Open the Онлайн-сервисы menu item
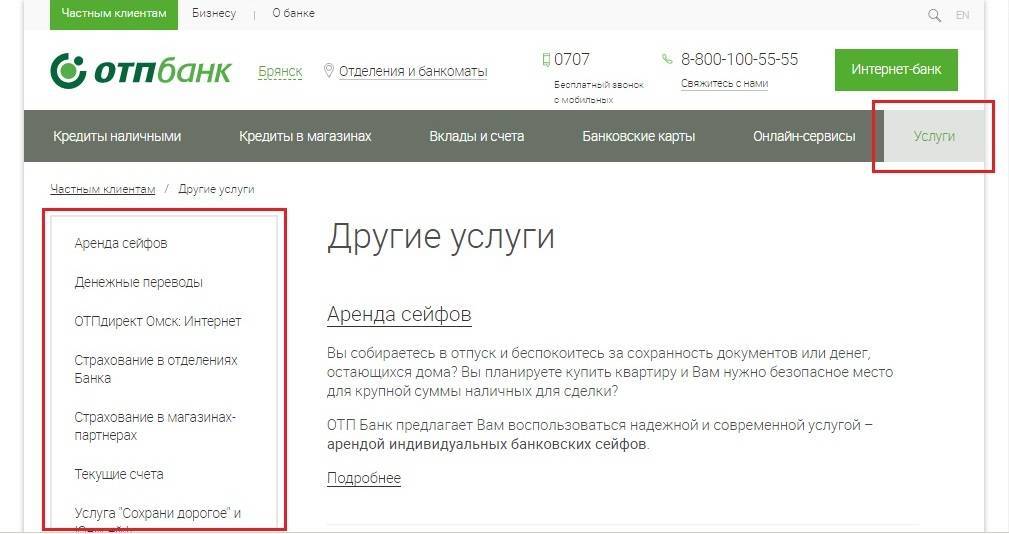This screenshot has width=1009, height=534. click(804, 136)
